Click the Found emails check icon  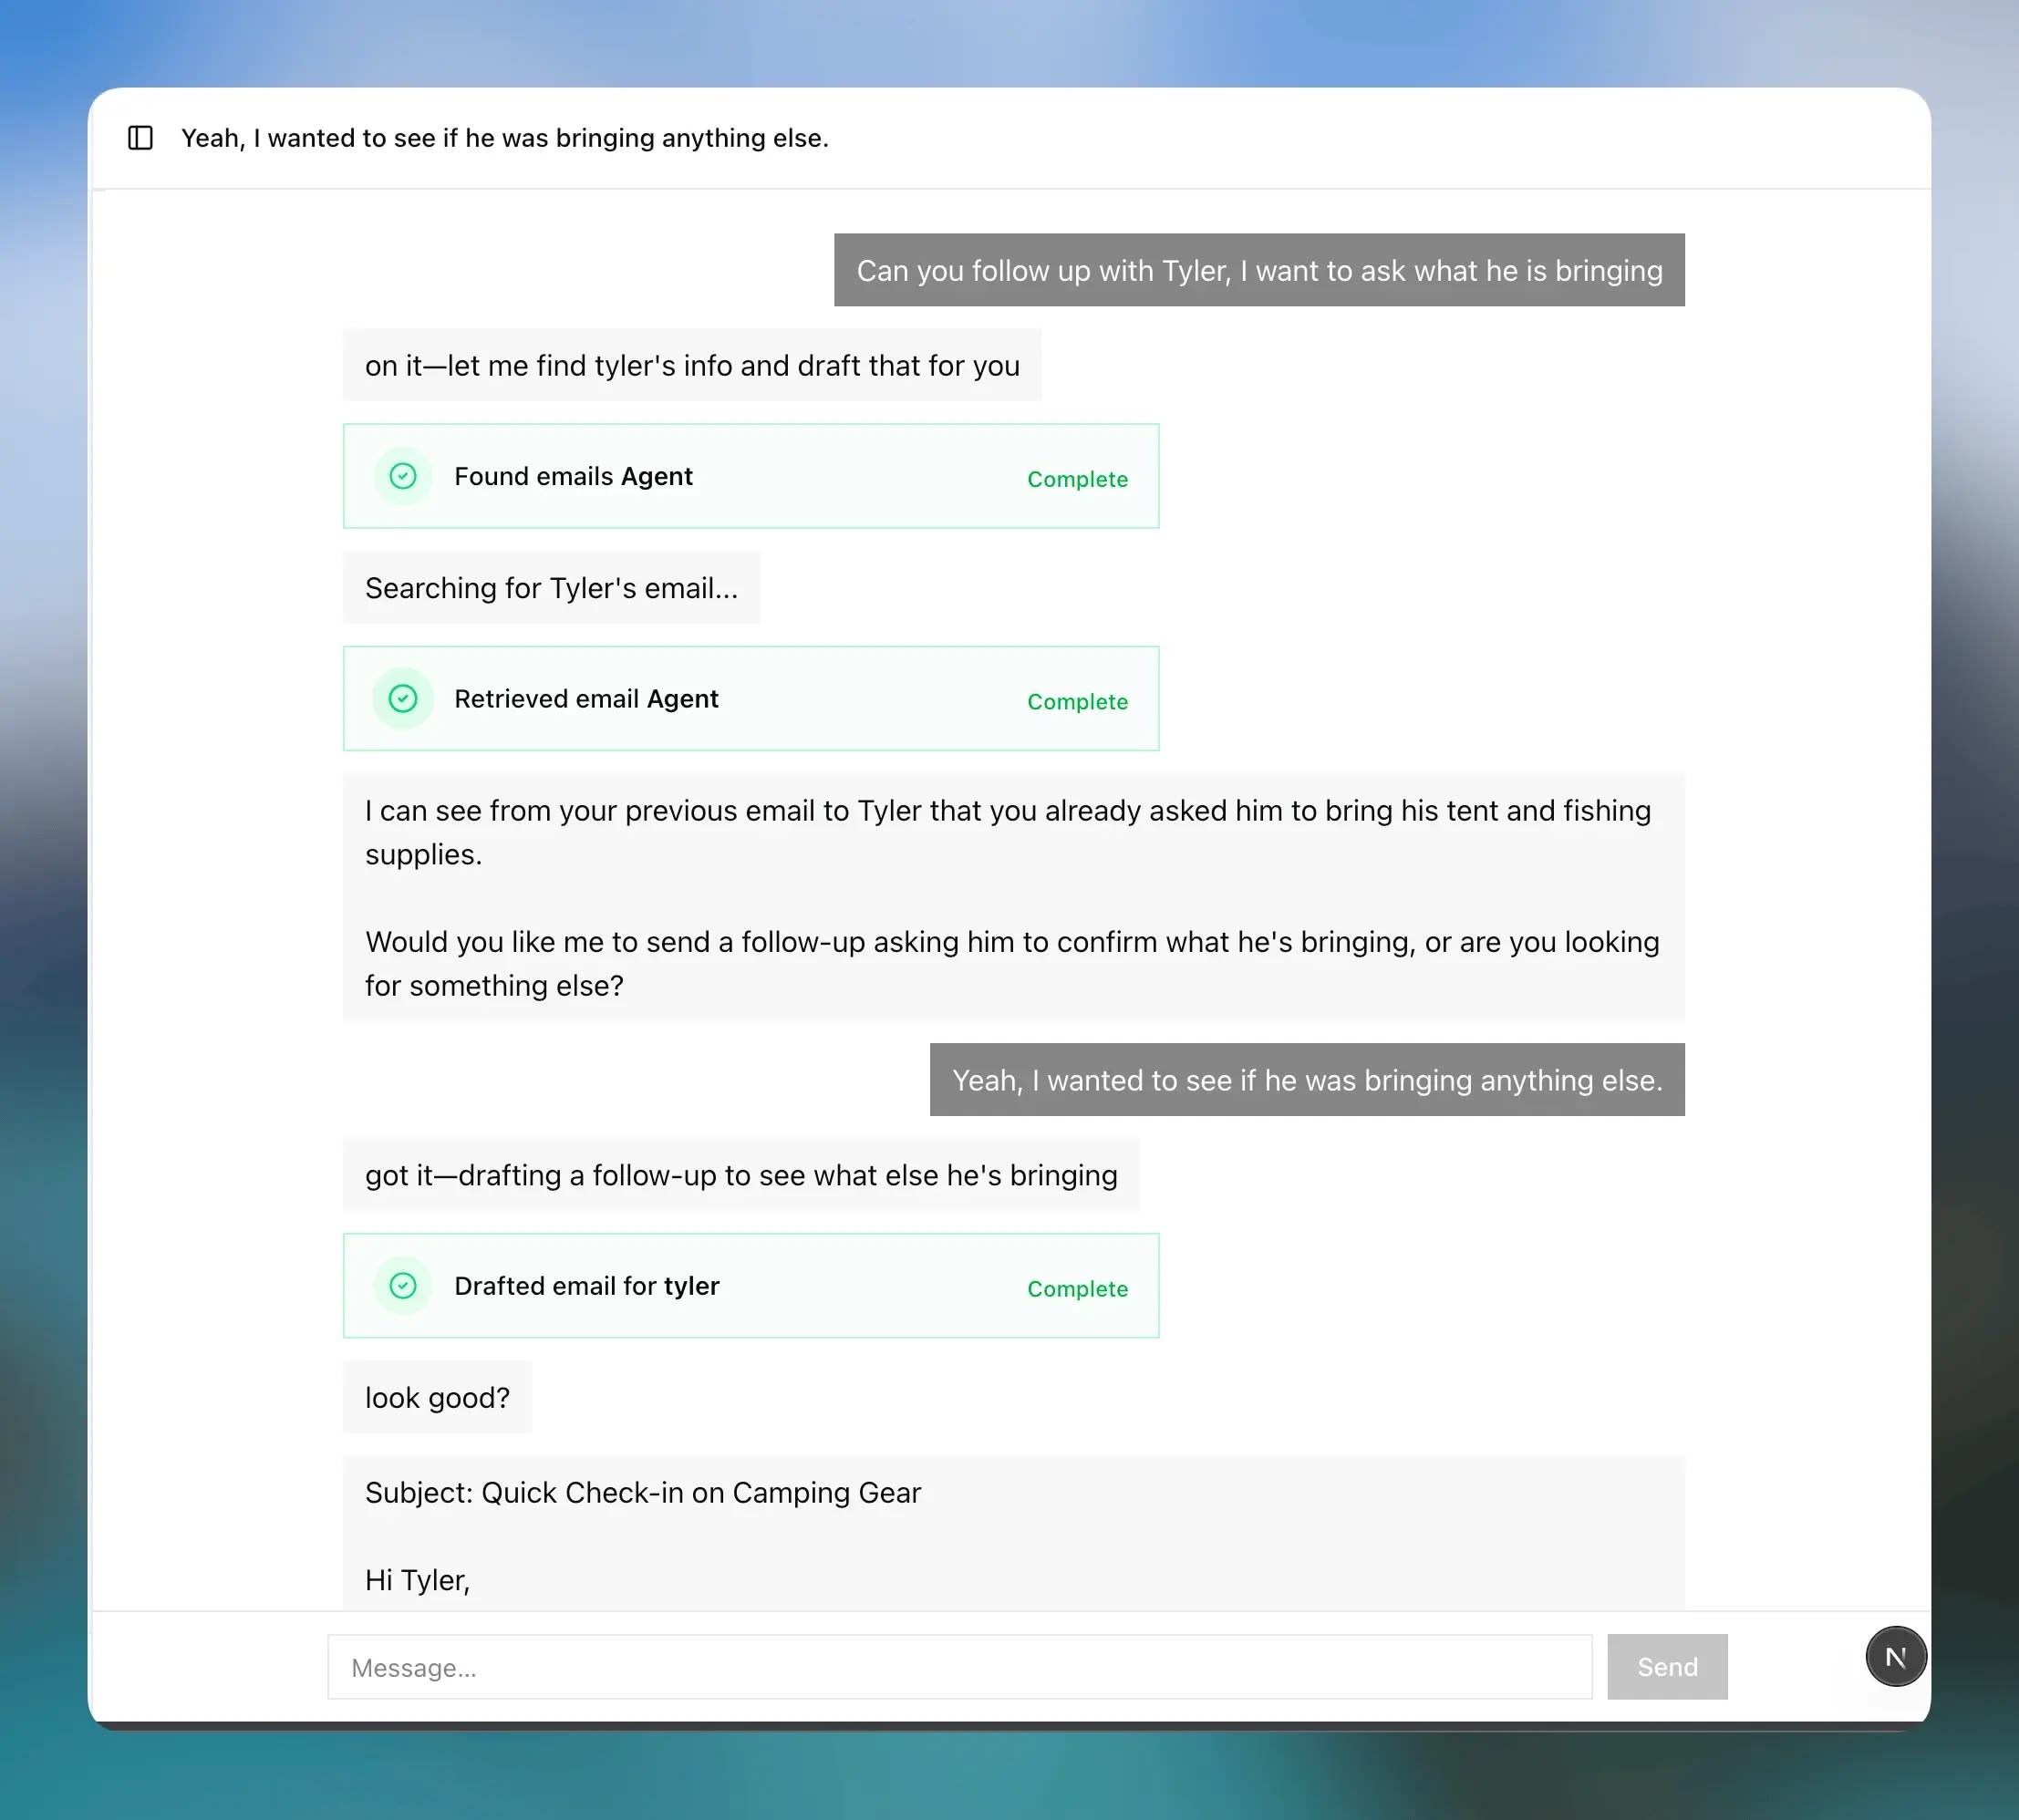tap(403, 476)
